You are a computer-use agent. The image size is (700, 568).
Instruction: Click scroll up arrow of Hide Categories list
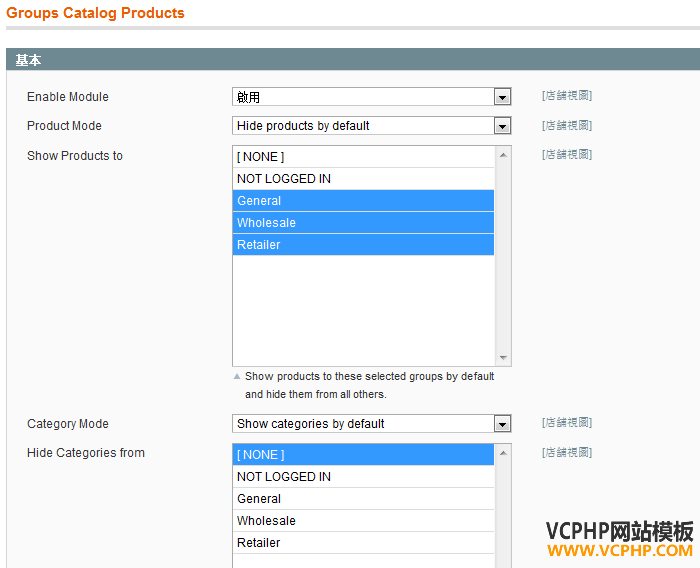(x=503, y=453)
